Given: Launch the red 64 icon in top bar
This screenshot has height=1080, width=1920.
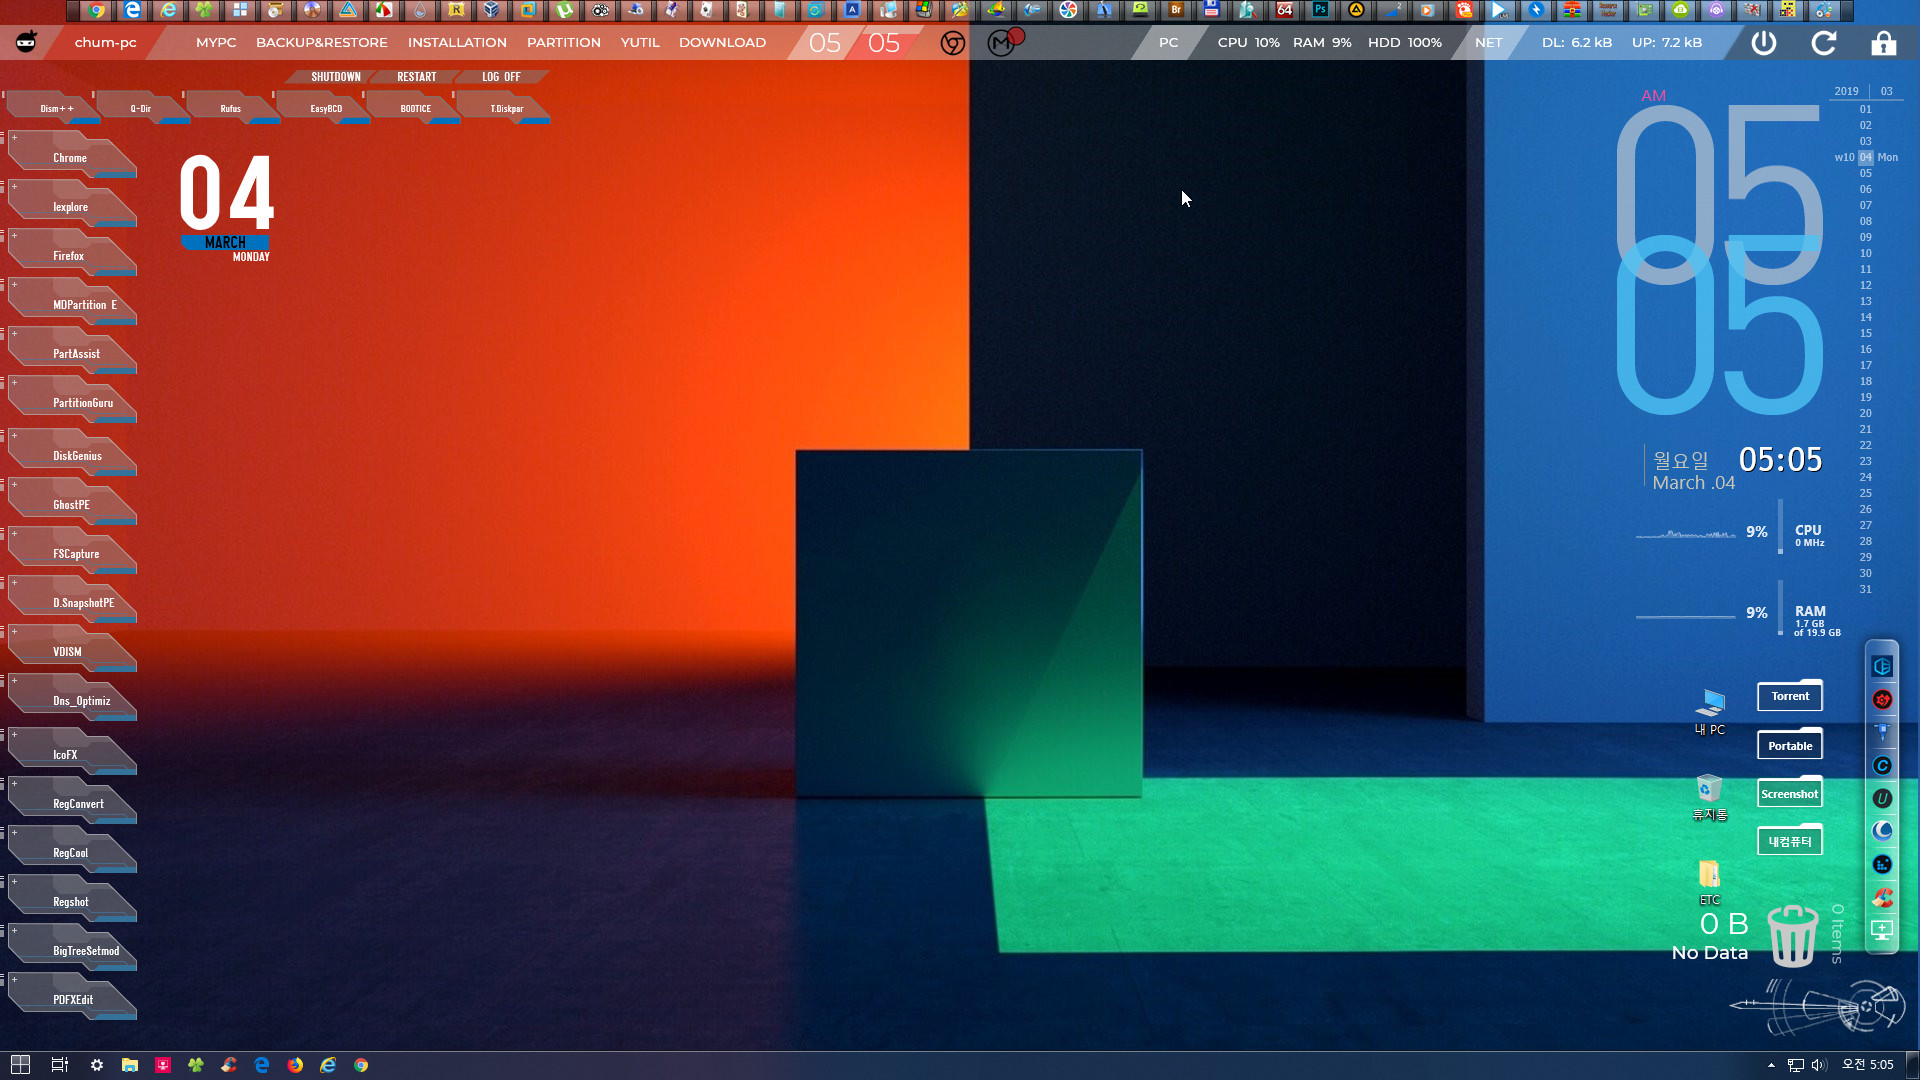Looking at the screenshot, I should point(1284,11).
